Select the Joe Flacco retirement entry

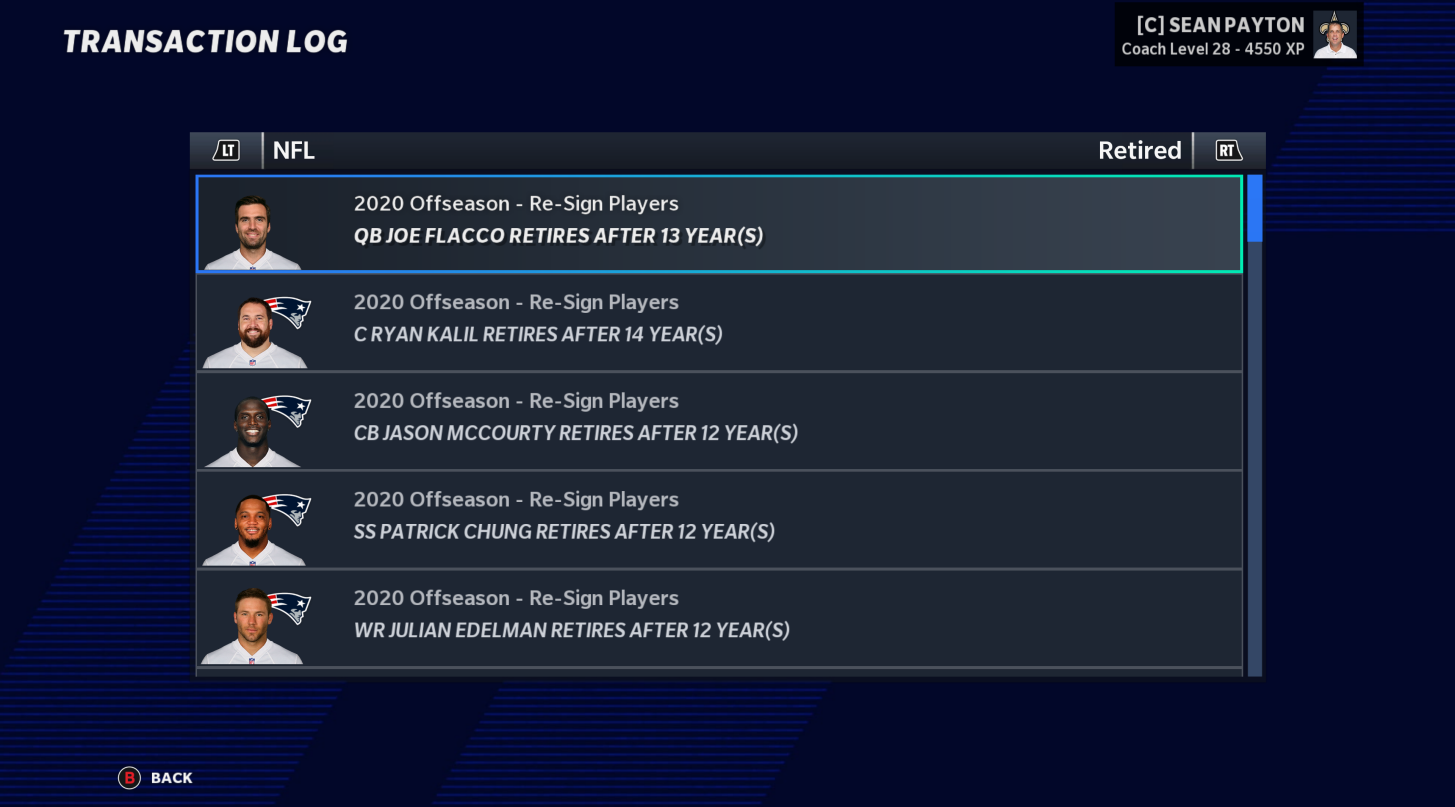(x=720, y=224)
